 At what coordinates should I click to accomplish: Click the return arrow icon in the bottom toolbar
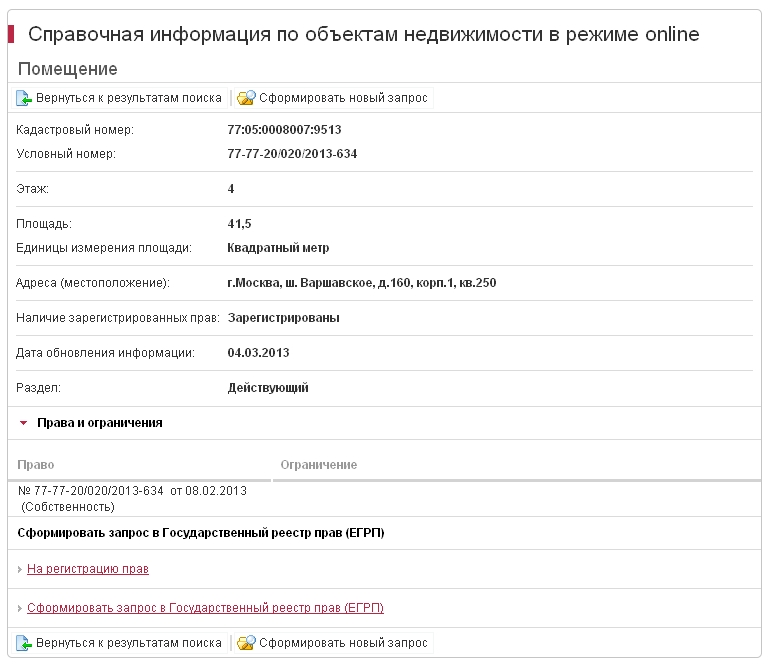tap(24, 643)
